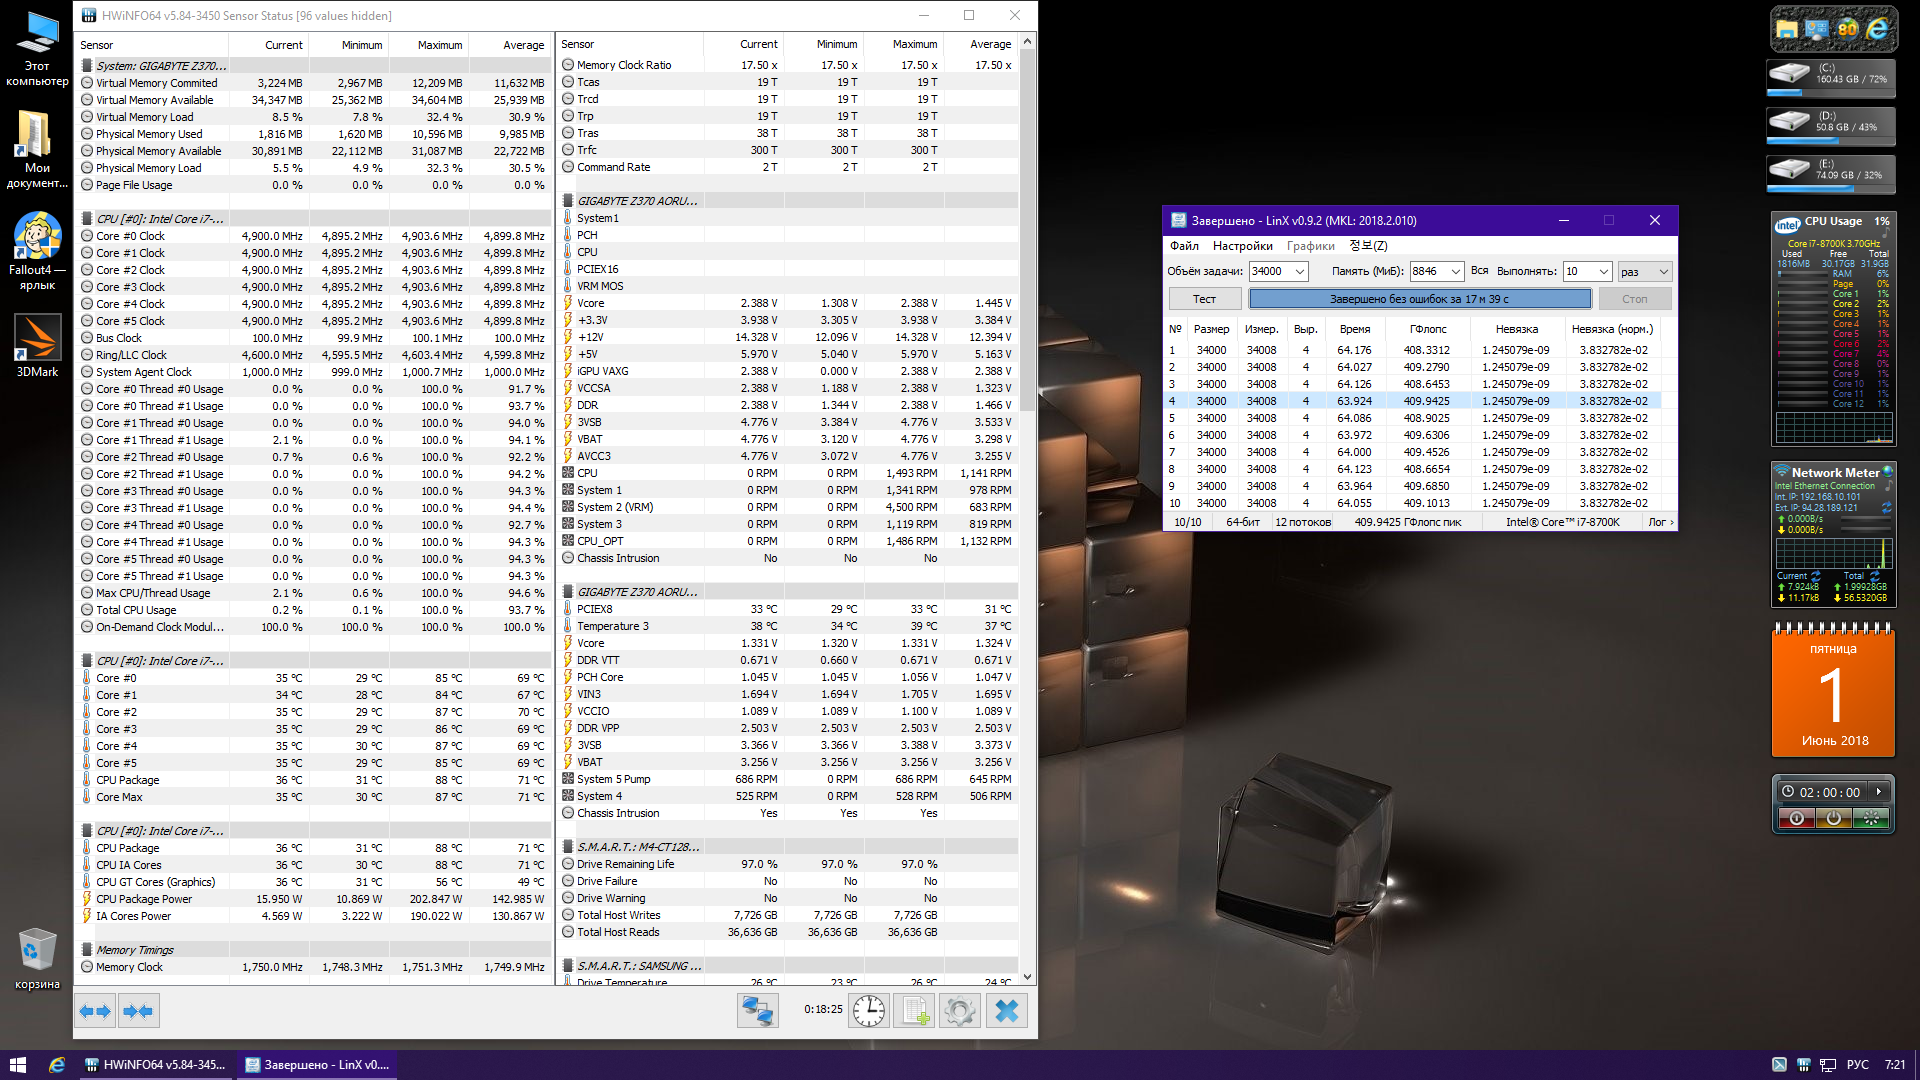Click the completed test progress bar
1920x1080 pixels.
pos(1419,299)
